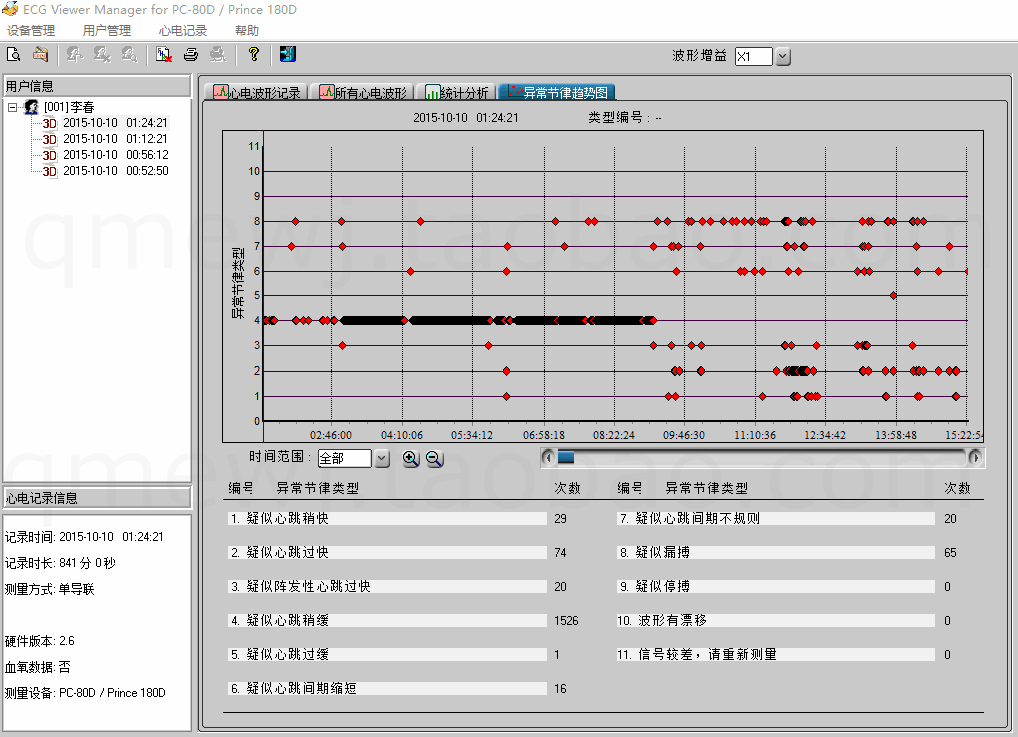This screenshot has width=1018, height=737.
Task: Select rhythm type 4 疑似心跳稍缓 row
Action: 387,620
